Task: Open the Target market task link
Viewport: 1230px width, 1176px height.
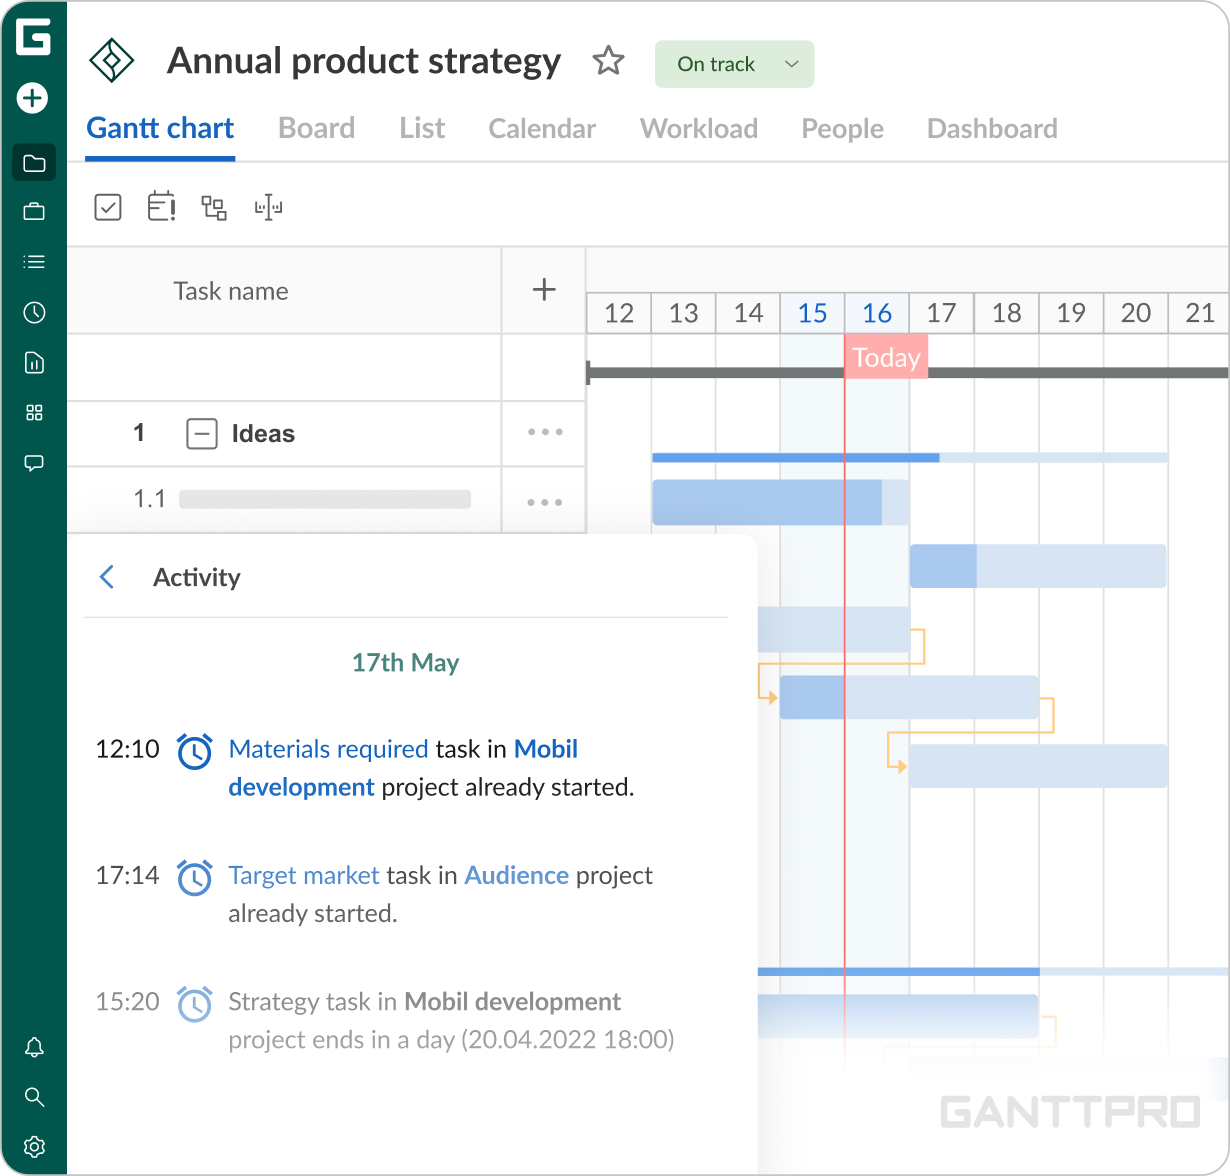Action: (304, 875)
